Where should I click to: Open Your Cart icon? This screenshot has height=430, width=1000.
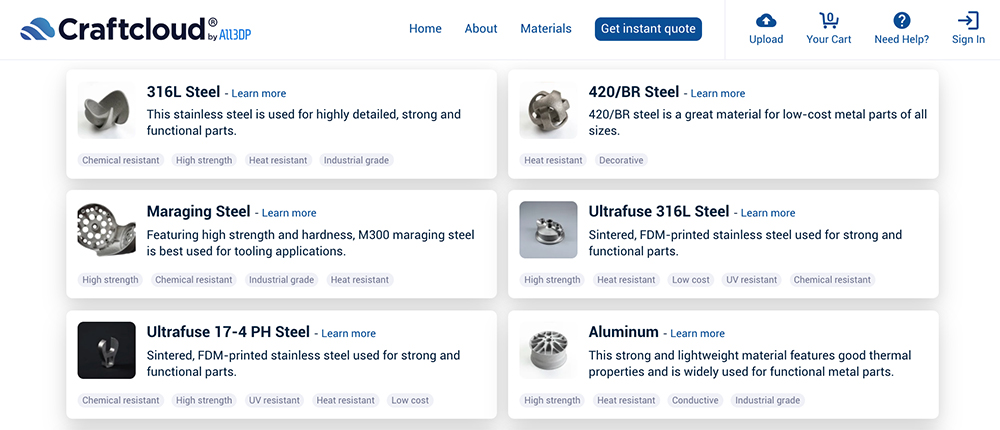(828, 21)
